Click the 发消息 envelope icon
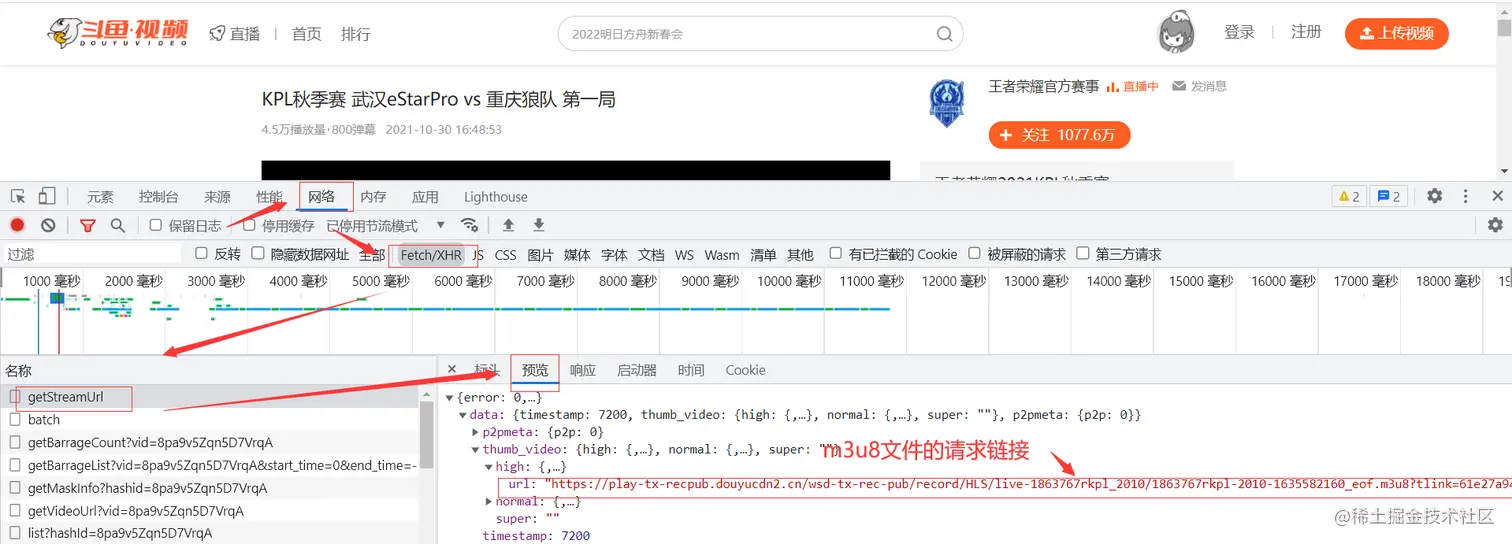This screenshot has height=544, width=1512. click(x=1179, y=86)
